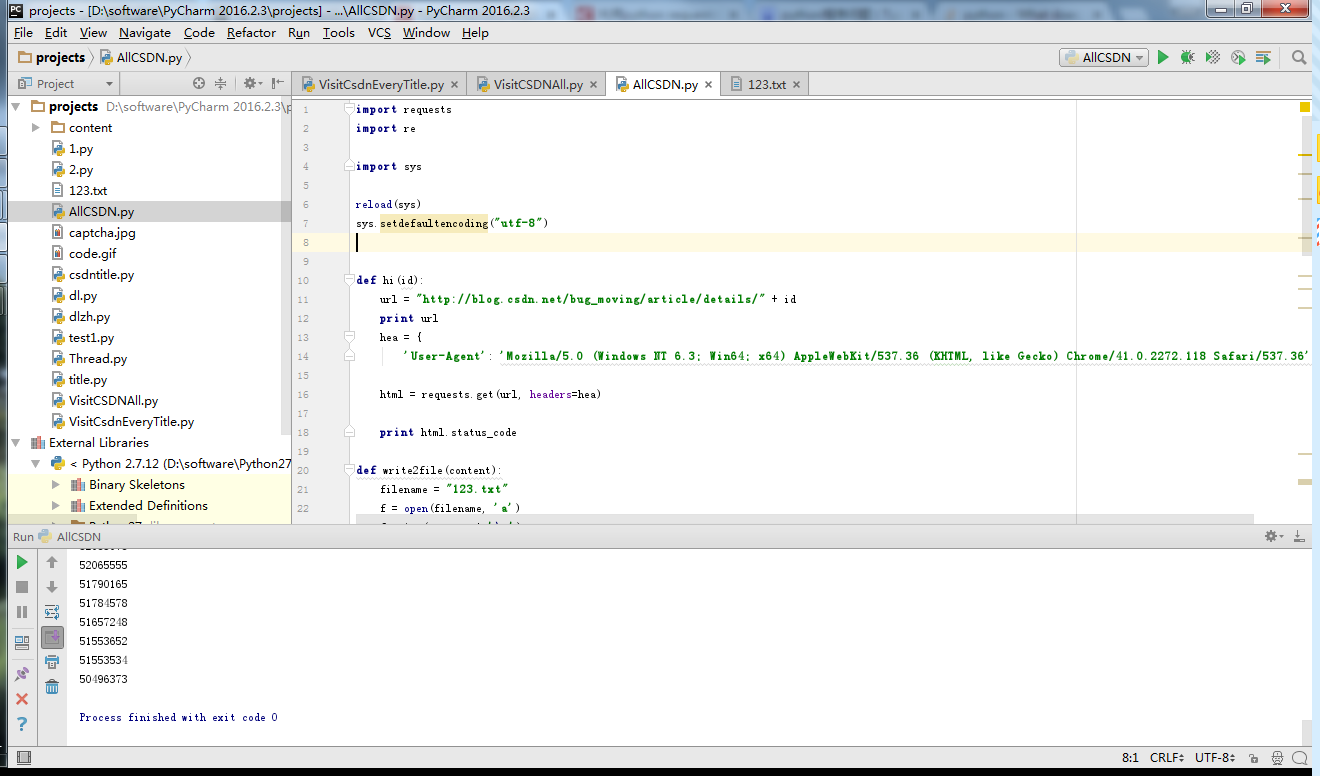Click the yellow inspection indicator atop editor scrollbar
This screenshot has width=1320, height=776.
tap(1305, 107)
